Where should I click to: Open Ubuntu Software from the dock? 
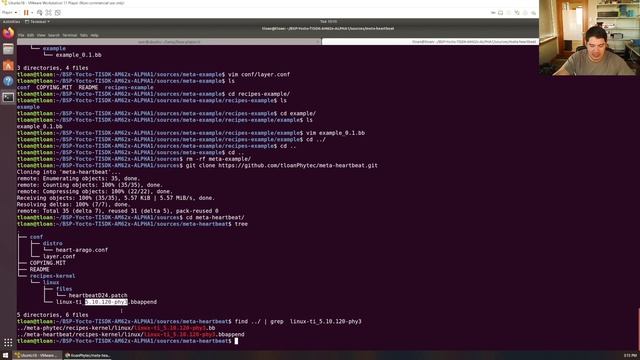pyautogui.click(x=8, y=65)
